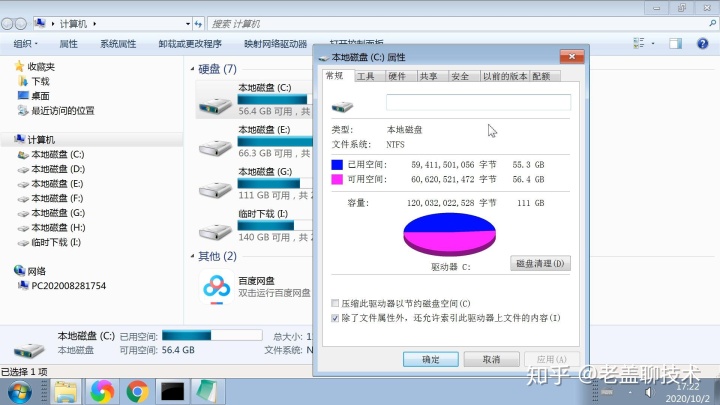Select 本地磁盘 (F:) in navigation tree
Screen dimensions: 720x405
point(57,198)
